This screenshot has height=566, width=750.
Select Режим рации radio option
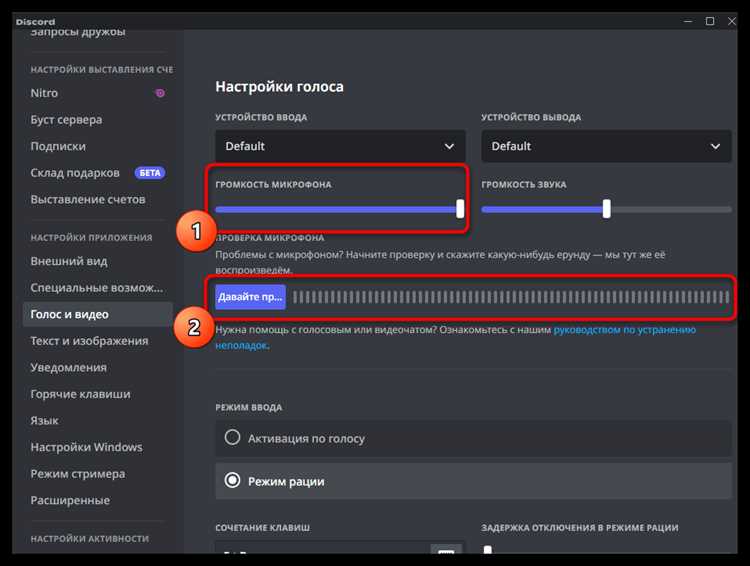pos(473,481)
